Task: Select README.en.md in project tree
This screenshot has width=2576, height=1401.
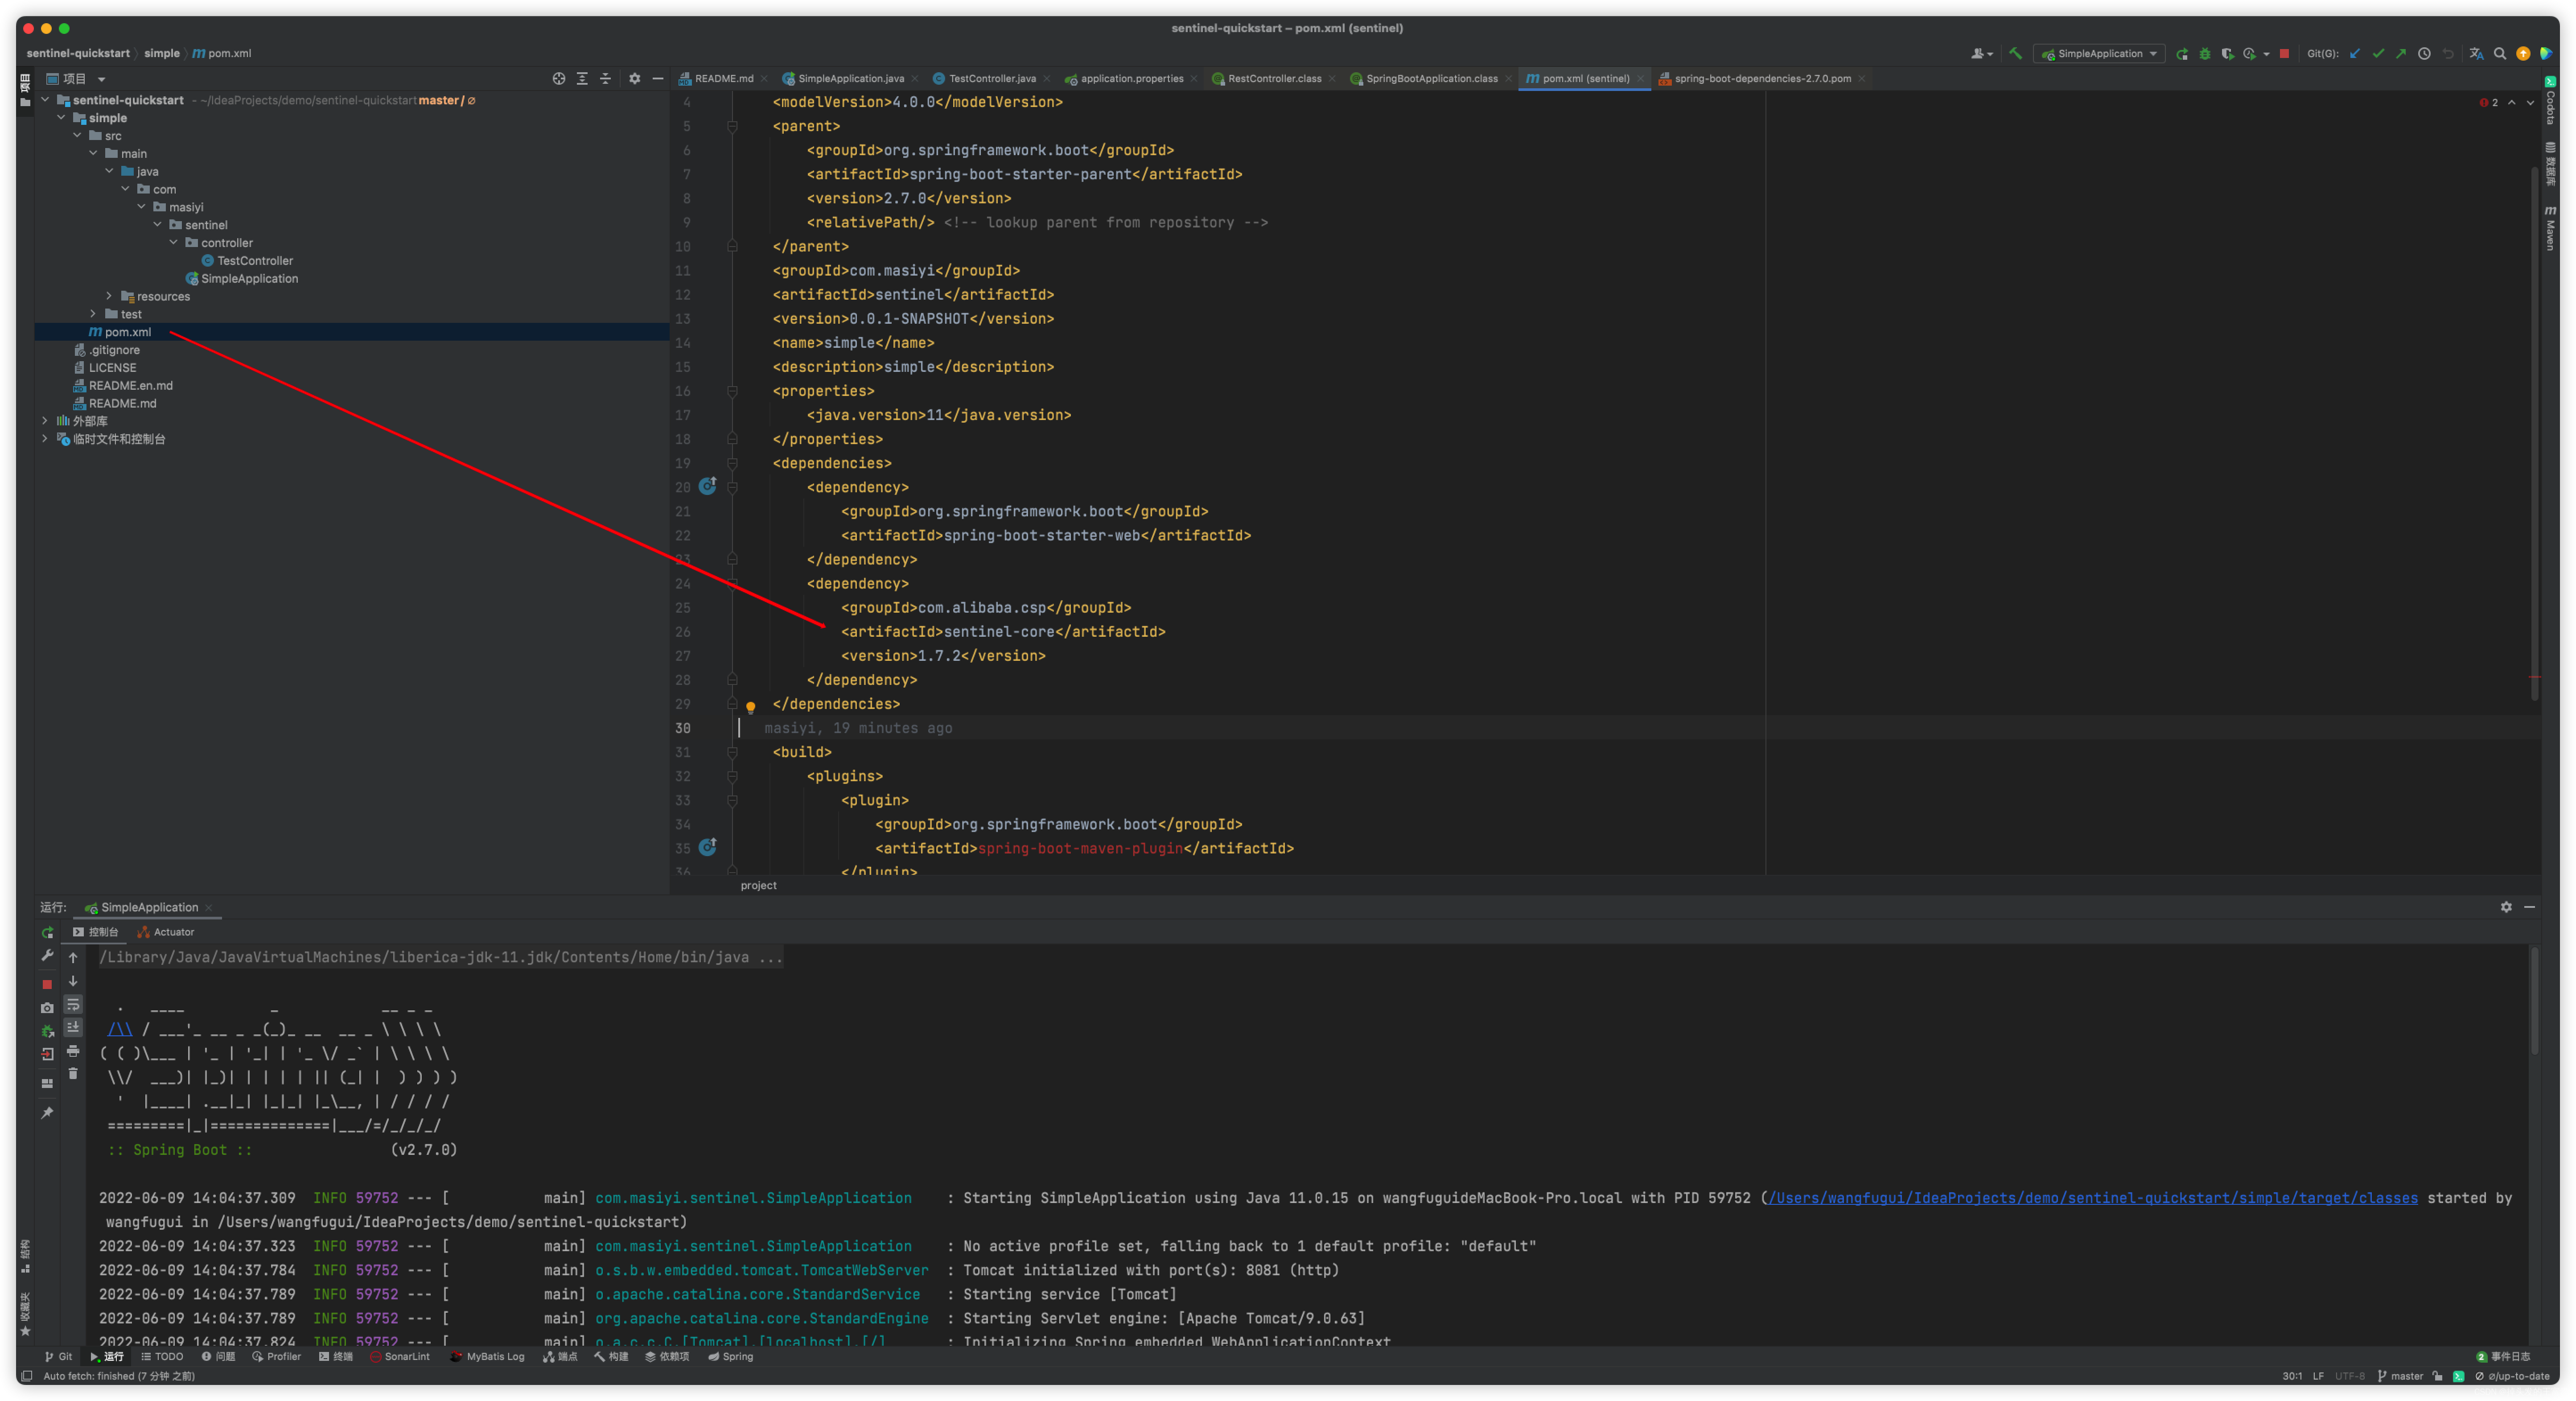Action: pos(130,386)
